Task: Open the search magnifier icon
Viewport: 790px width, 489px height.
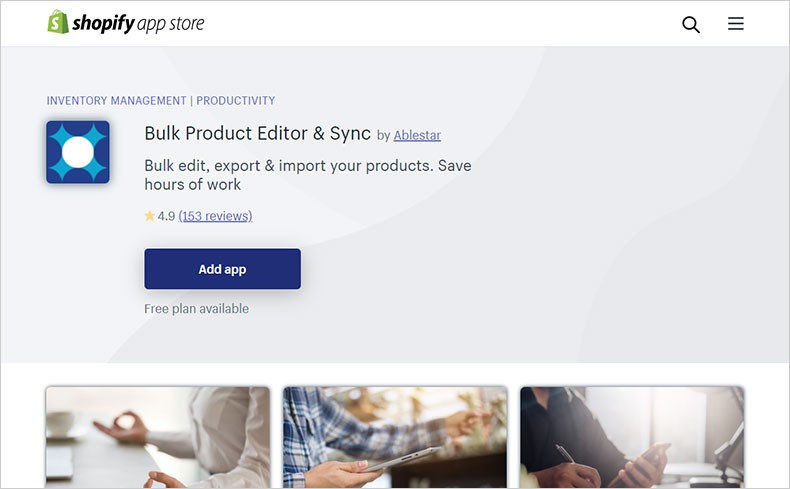Action: coord(691,24)
